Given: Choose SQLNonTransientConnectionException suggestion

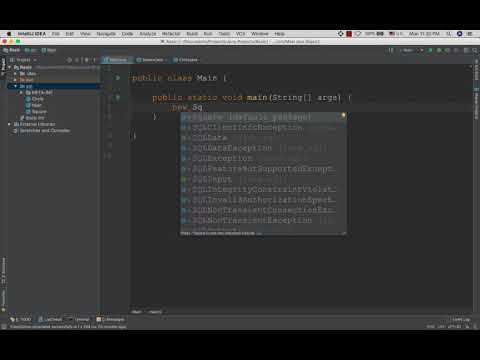Looking at the screenshot, I should [x=263, y=210].
